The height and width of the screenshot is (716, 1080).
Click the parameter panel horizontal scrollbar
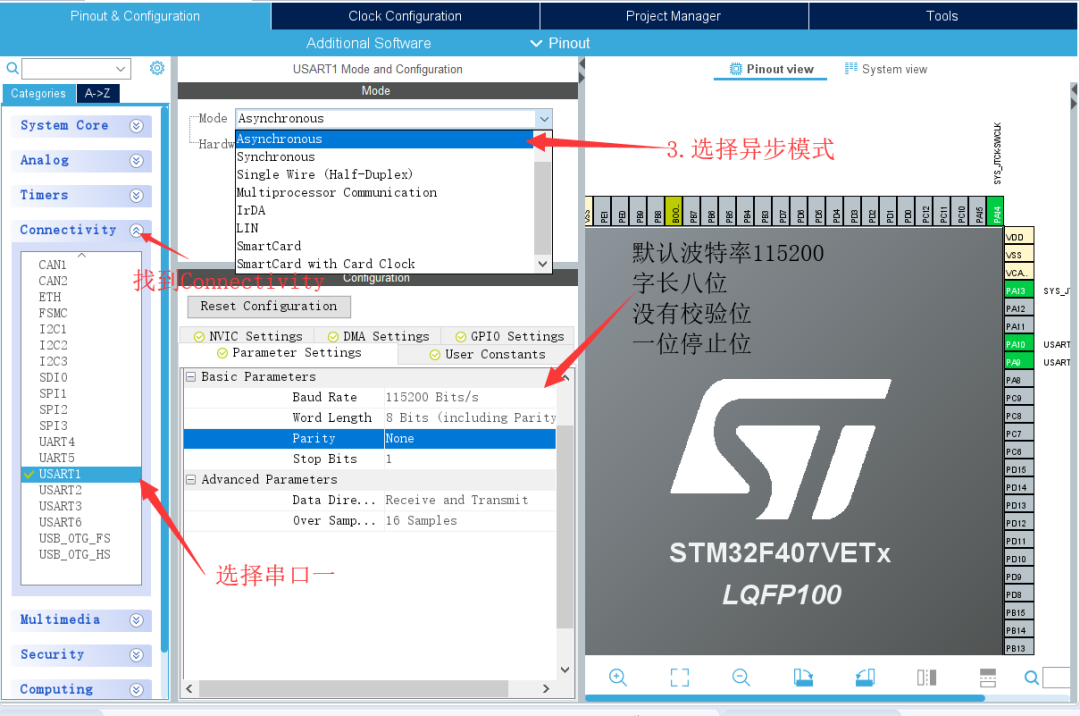pyautogui.click(x=353, y=688)
